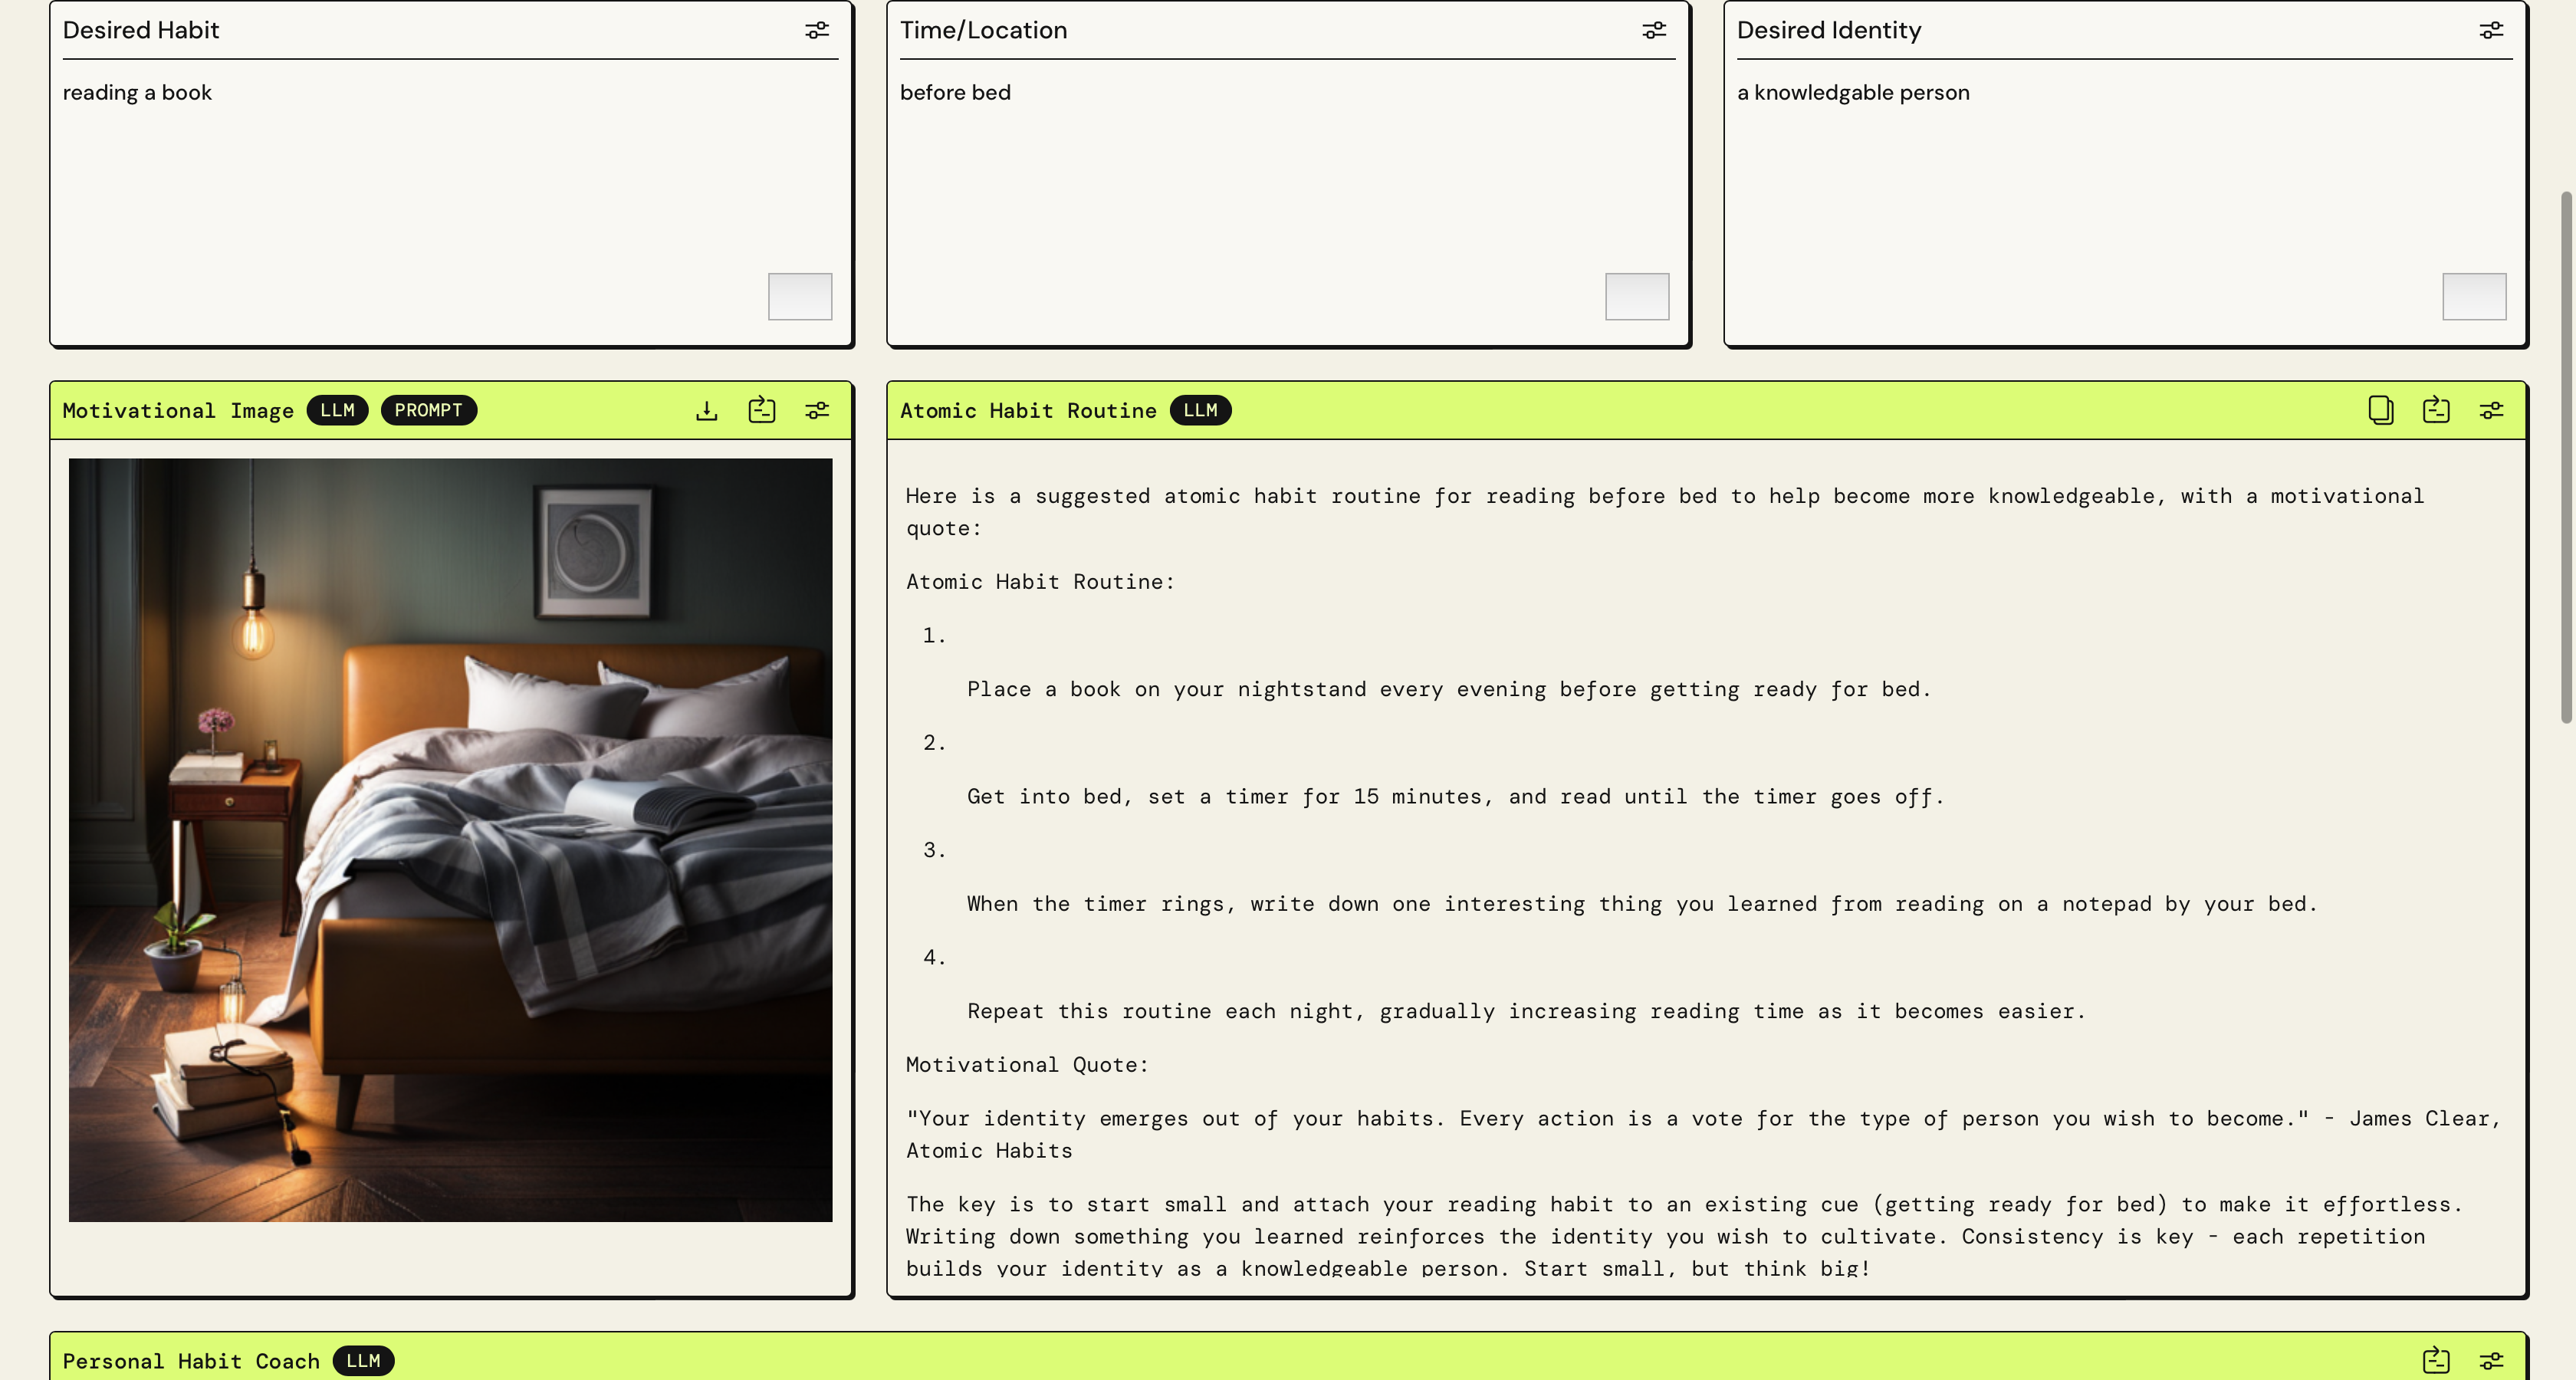
Task: Download the Motivational Image
Action: (707, 410)
